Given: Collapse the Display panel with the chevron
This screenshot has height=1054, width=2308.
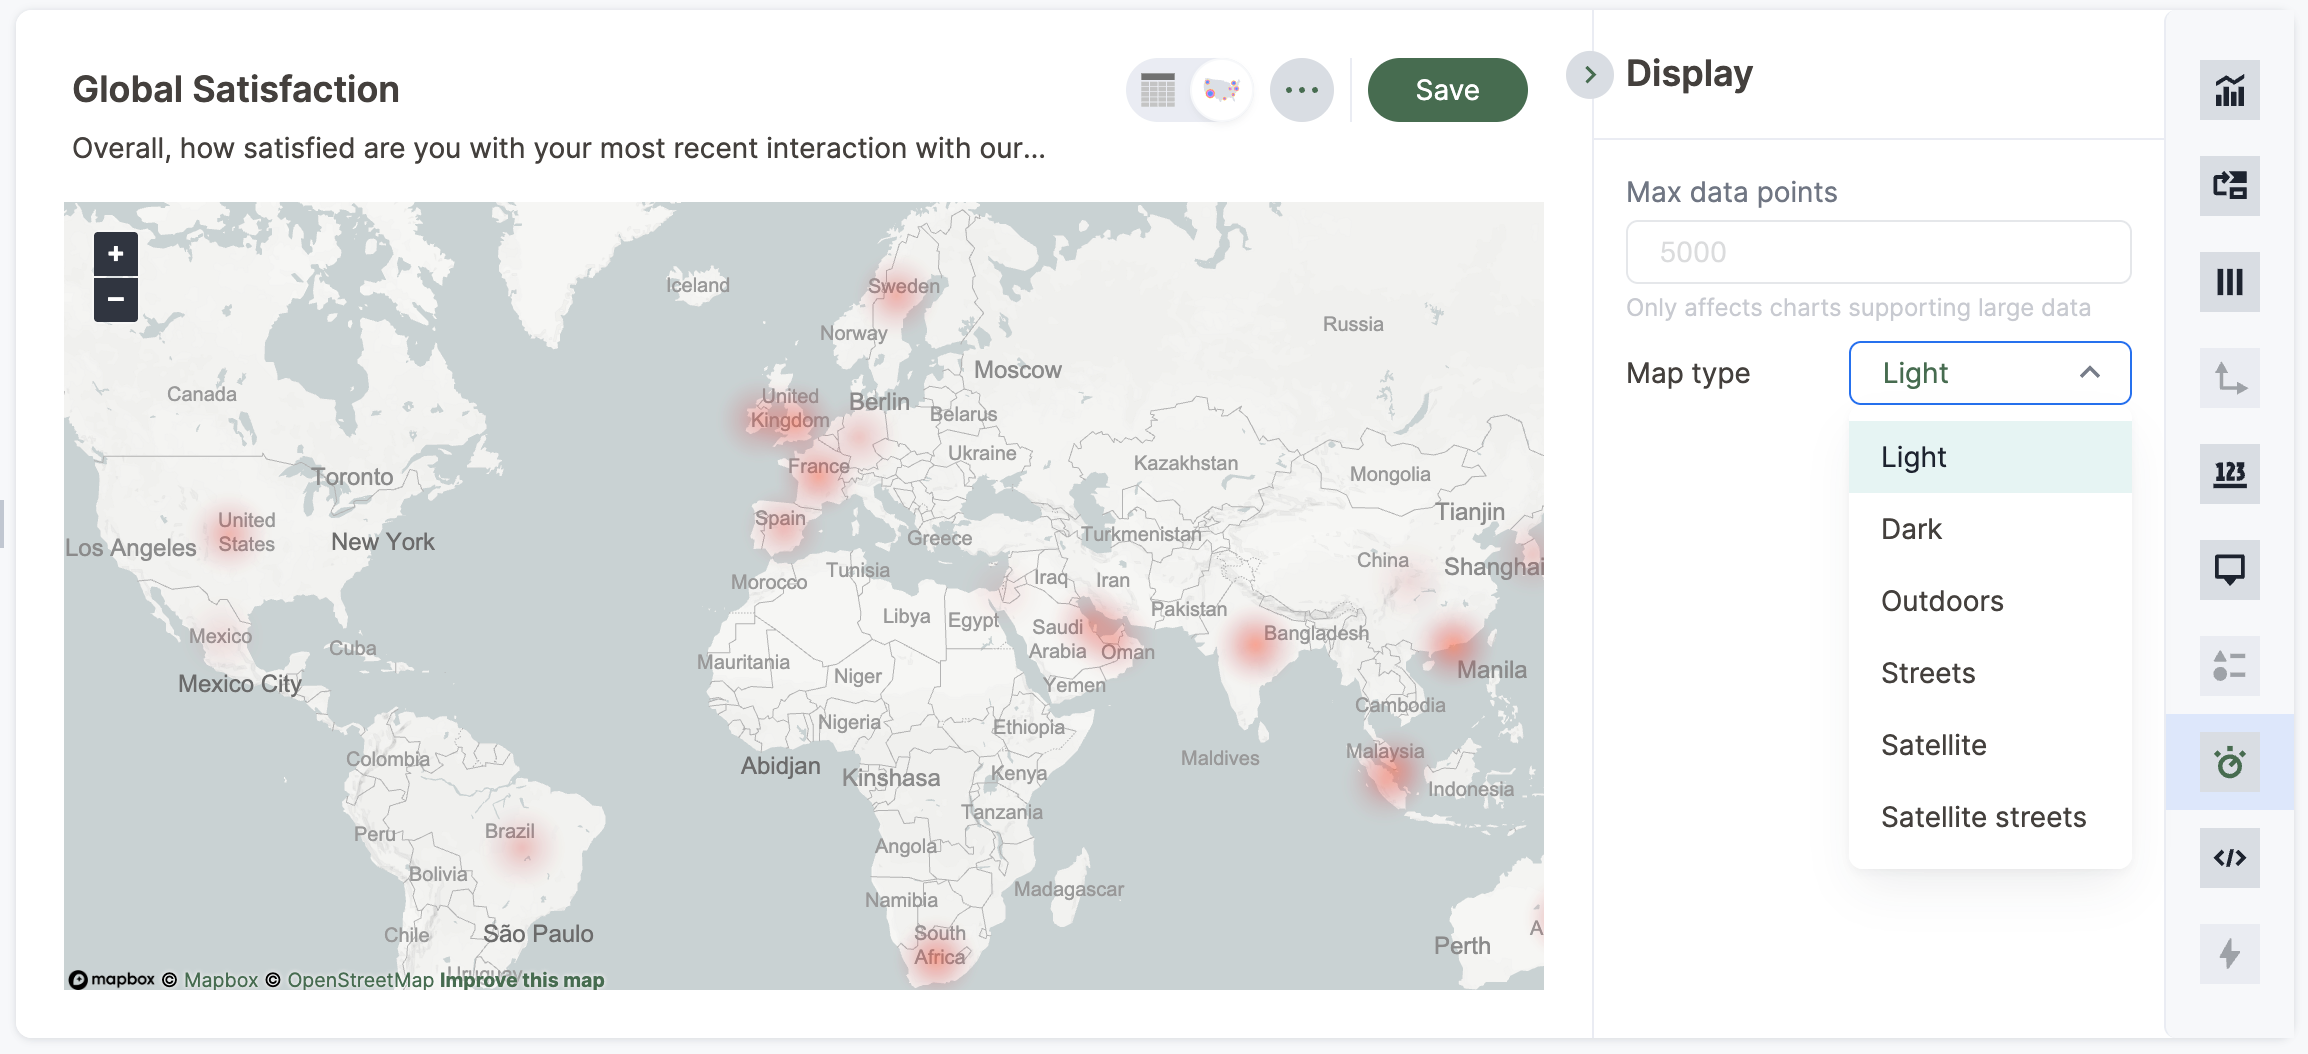Looking at the screenshot, I should (1589, 75).
